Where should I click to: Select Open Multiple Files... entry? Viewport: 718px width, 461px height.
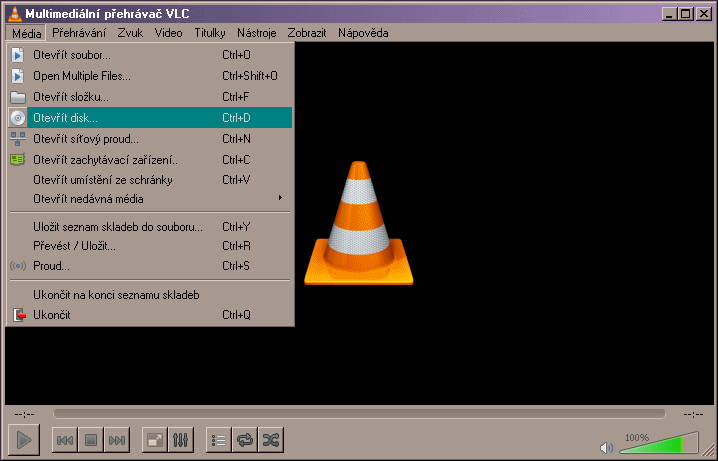click(x=150, y=76)
